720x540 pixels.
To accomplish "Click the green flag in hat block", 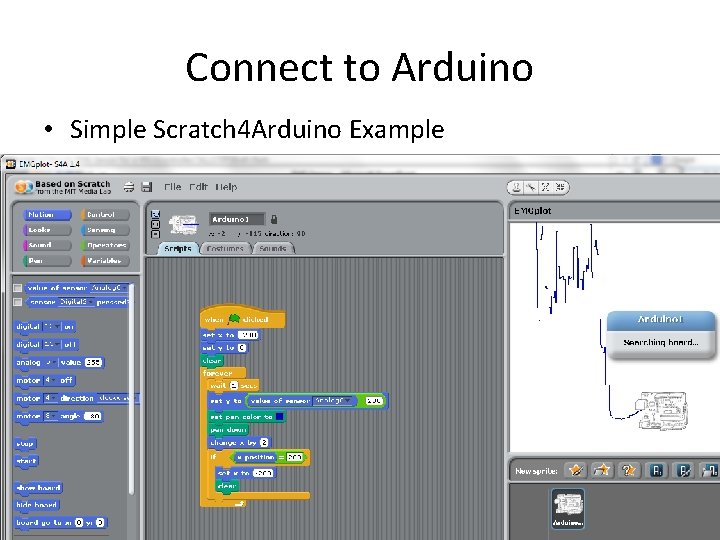I will coord(234,318).
